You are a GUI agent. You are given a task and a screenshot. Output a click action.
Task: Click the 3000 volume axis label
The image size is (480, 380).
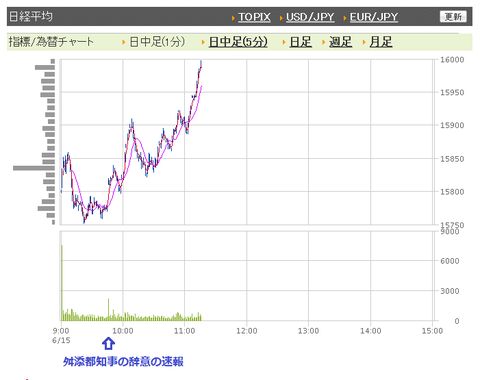pyautogui.click(x=450, y=291)
